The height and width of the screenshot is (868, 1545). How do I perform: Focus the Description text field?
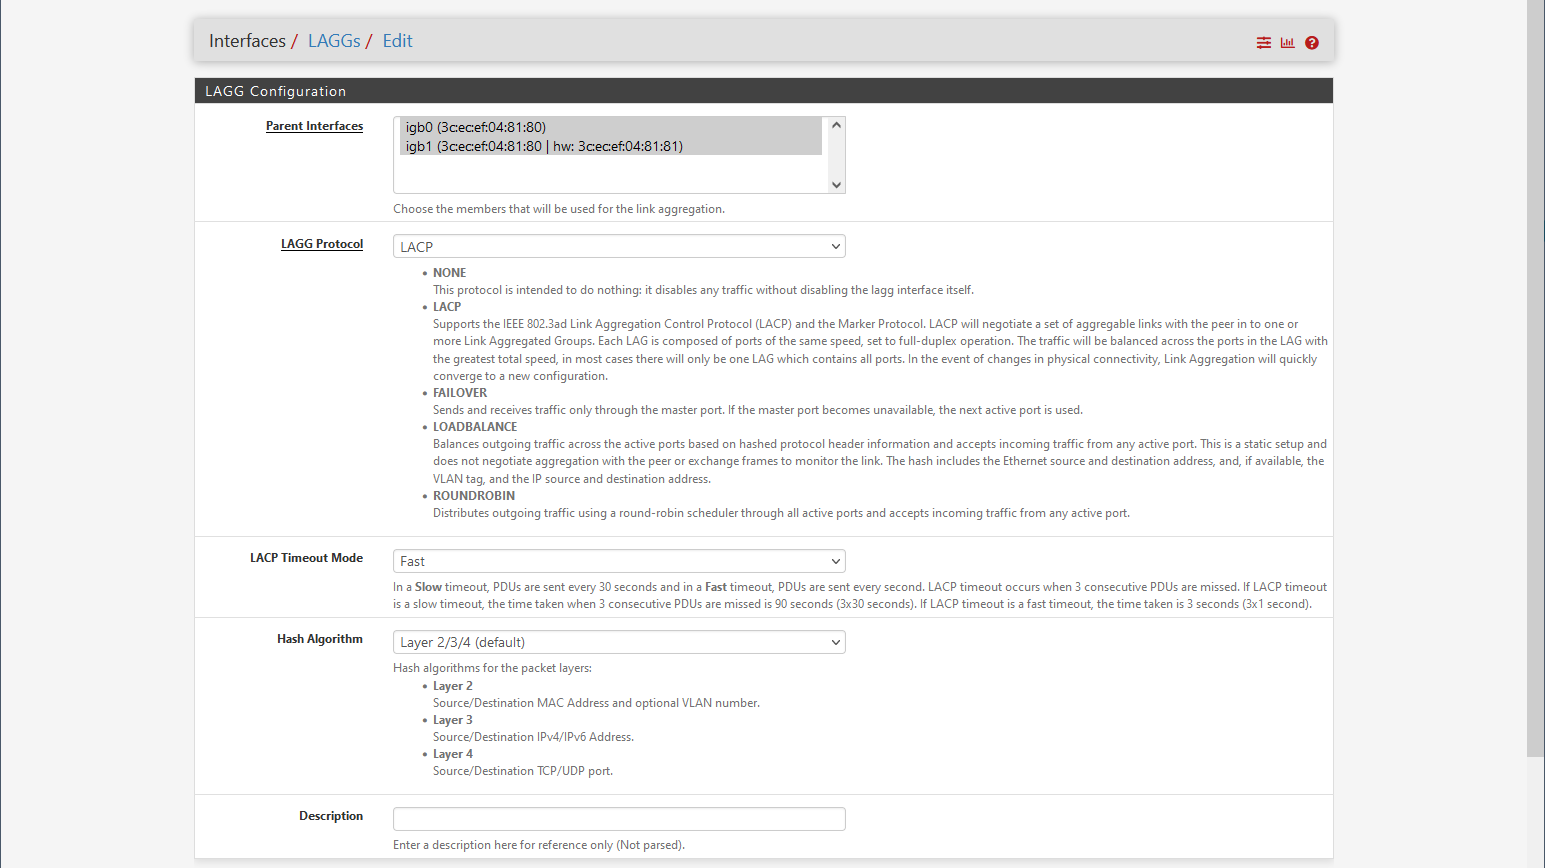pyautogui.click(x=619, y=819)
